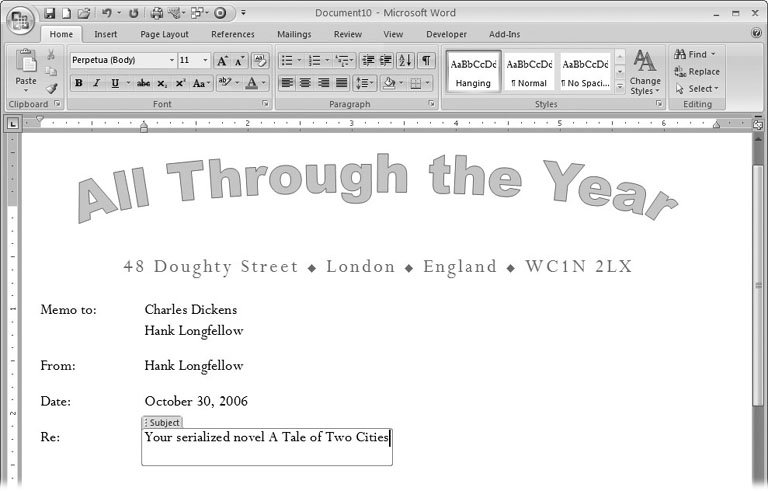Image resolution: width=768 pixels, height=491 pixels.
Task: Show or hide paragraph marks
Action: (x=426, y=61)
